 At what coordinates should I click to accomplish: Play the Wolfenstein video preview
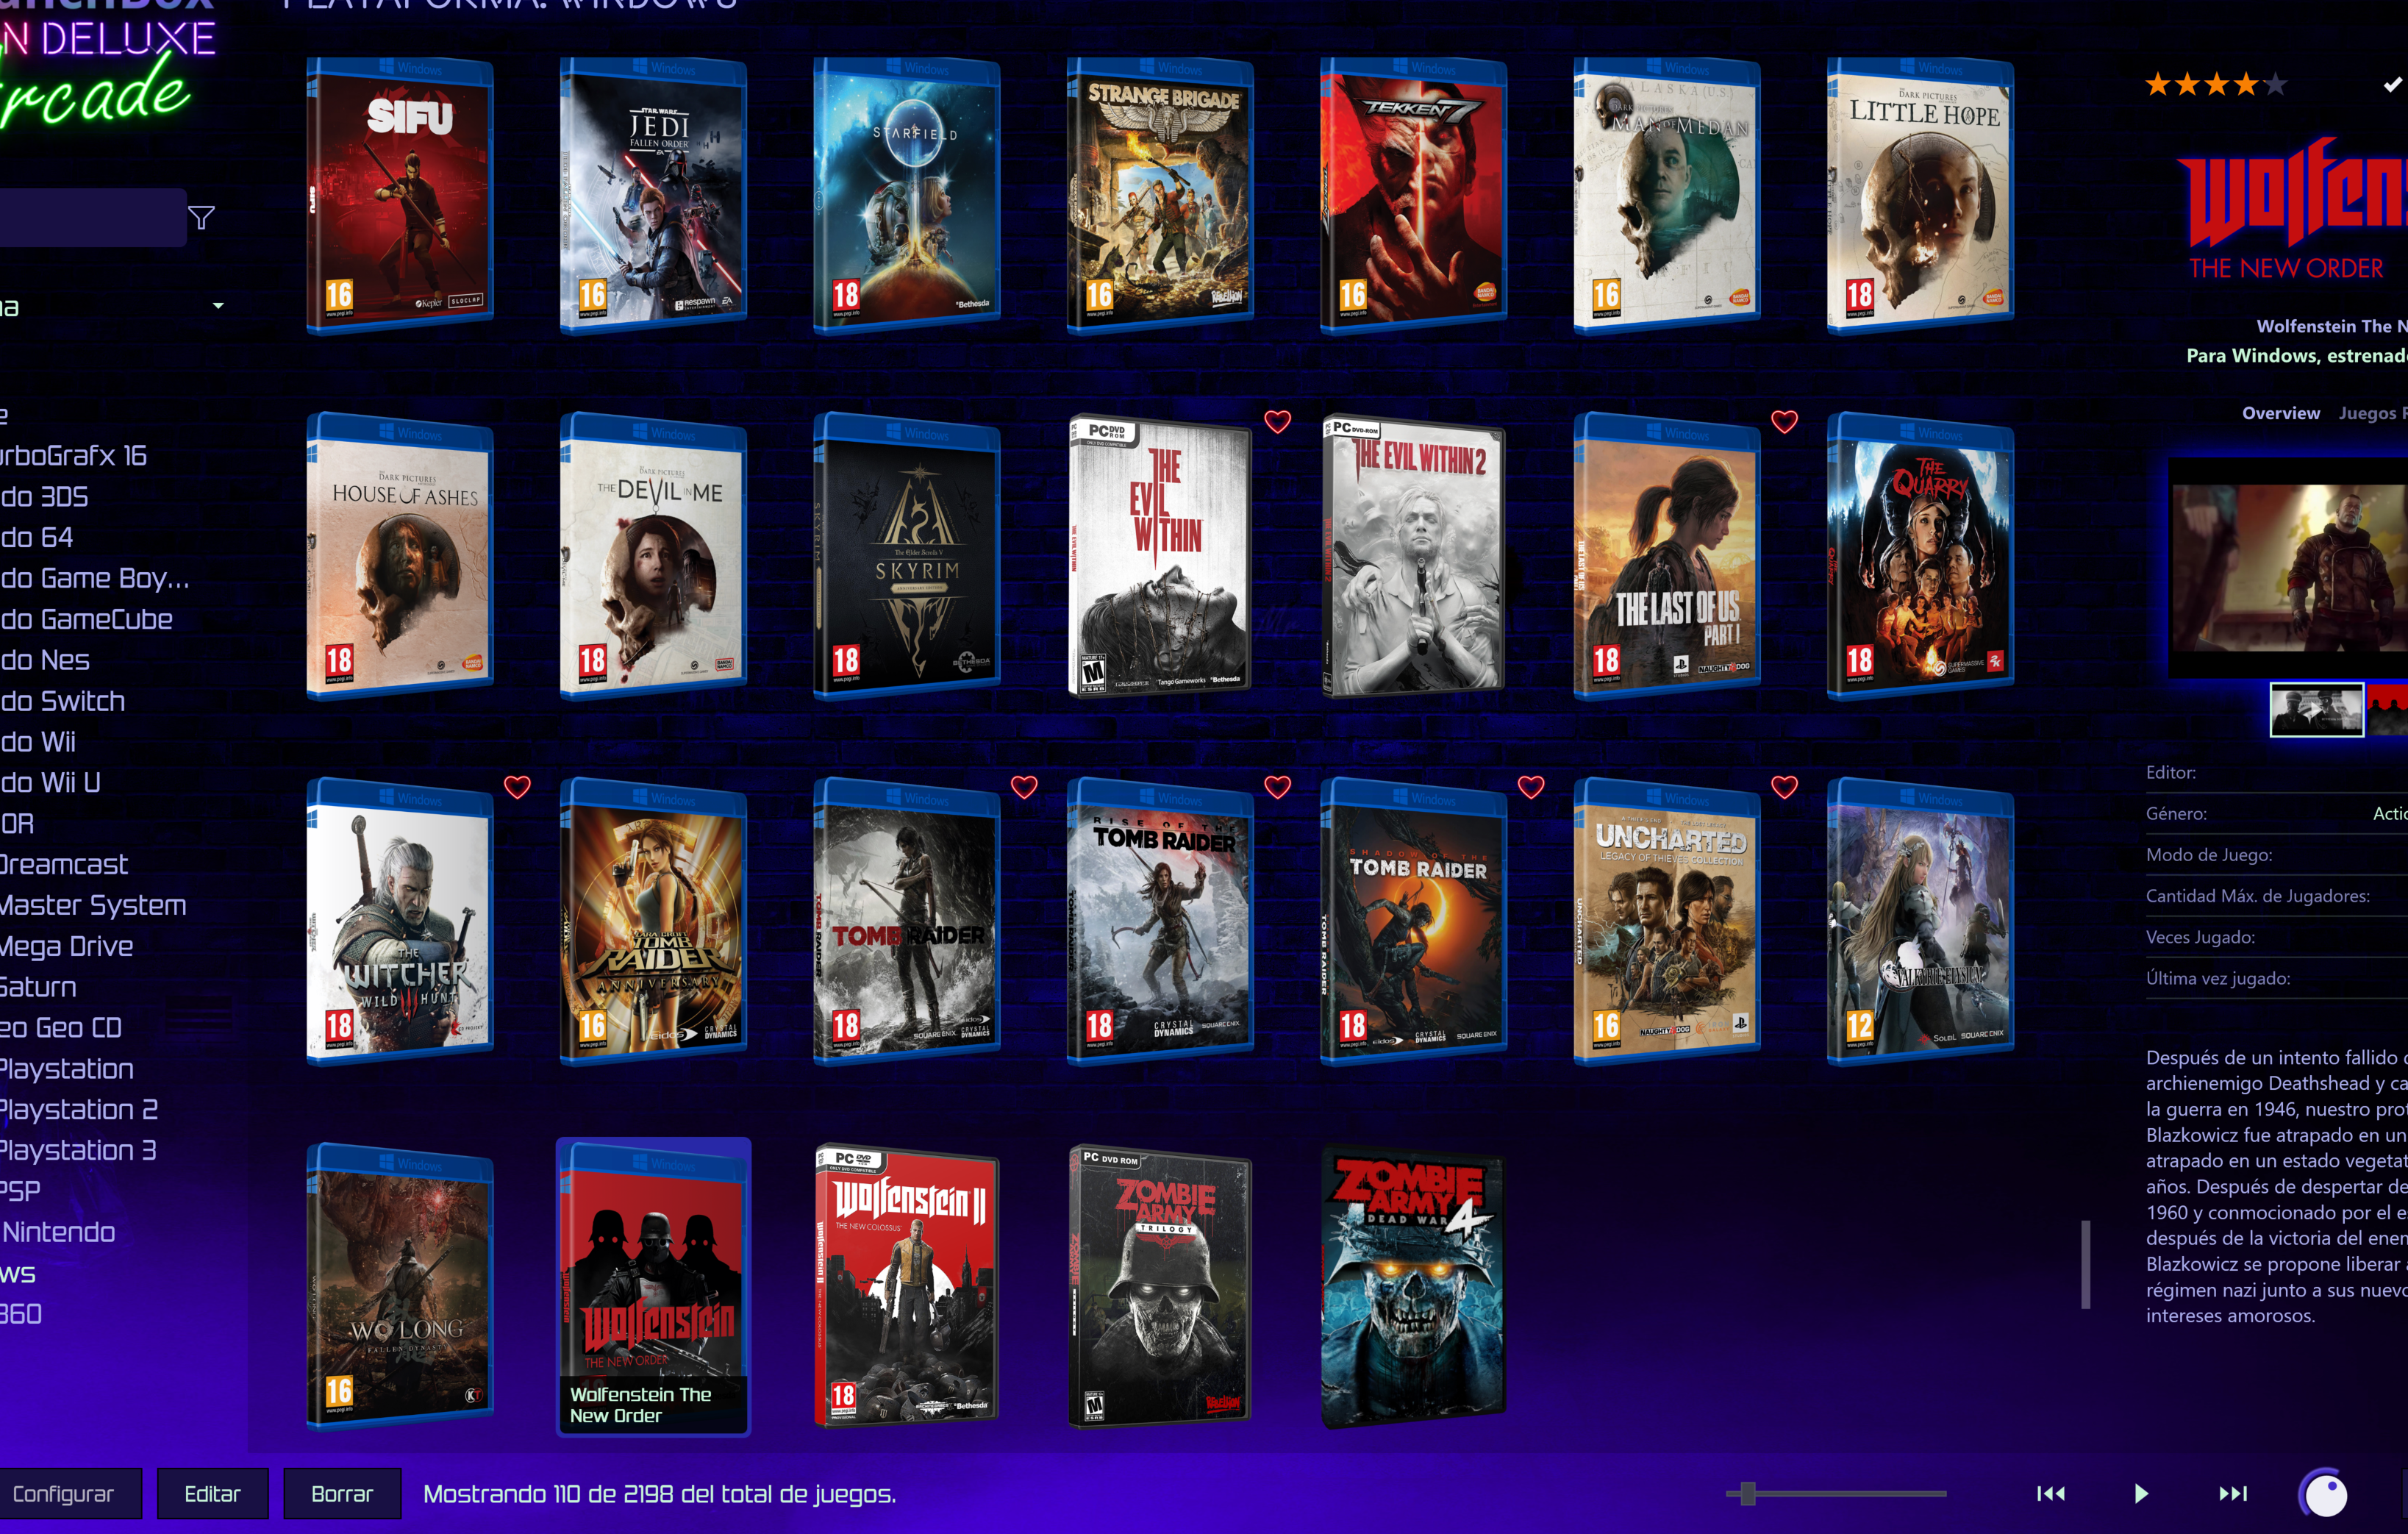[x=2288, y=568]
